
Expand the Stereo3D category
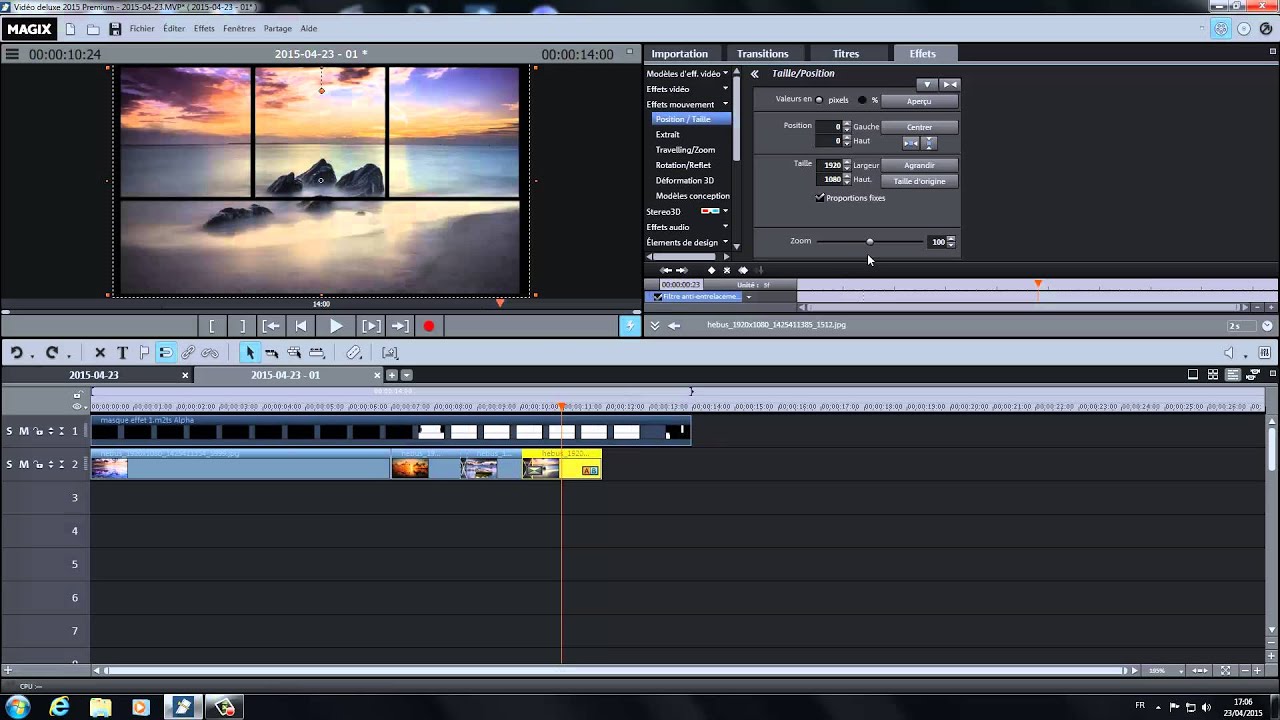coord(687,212)
